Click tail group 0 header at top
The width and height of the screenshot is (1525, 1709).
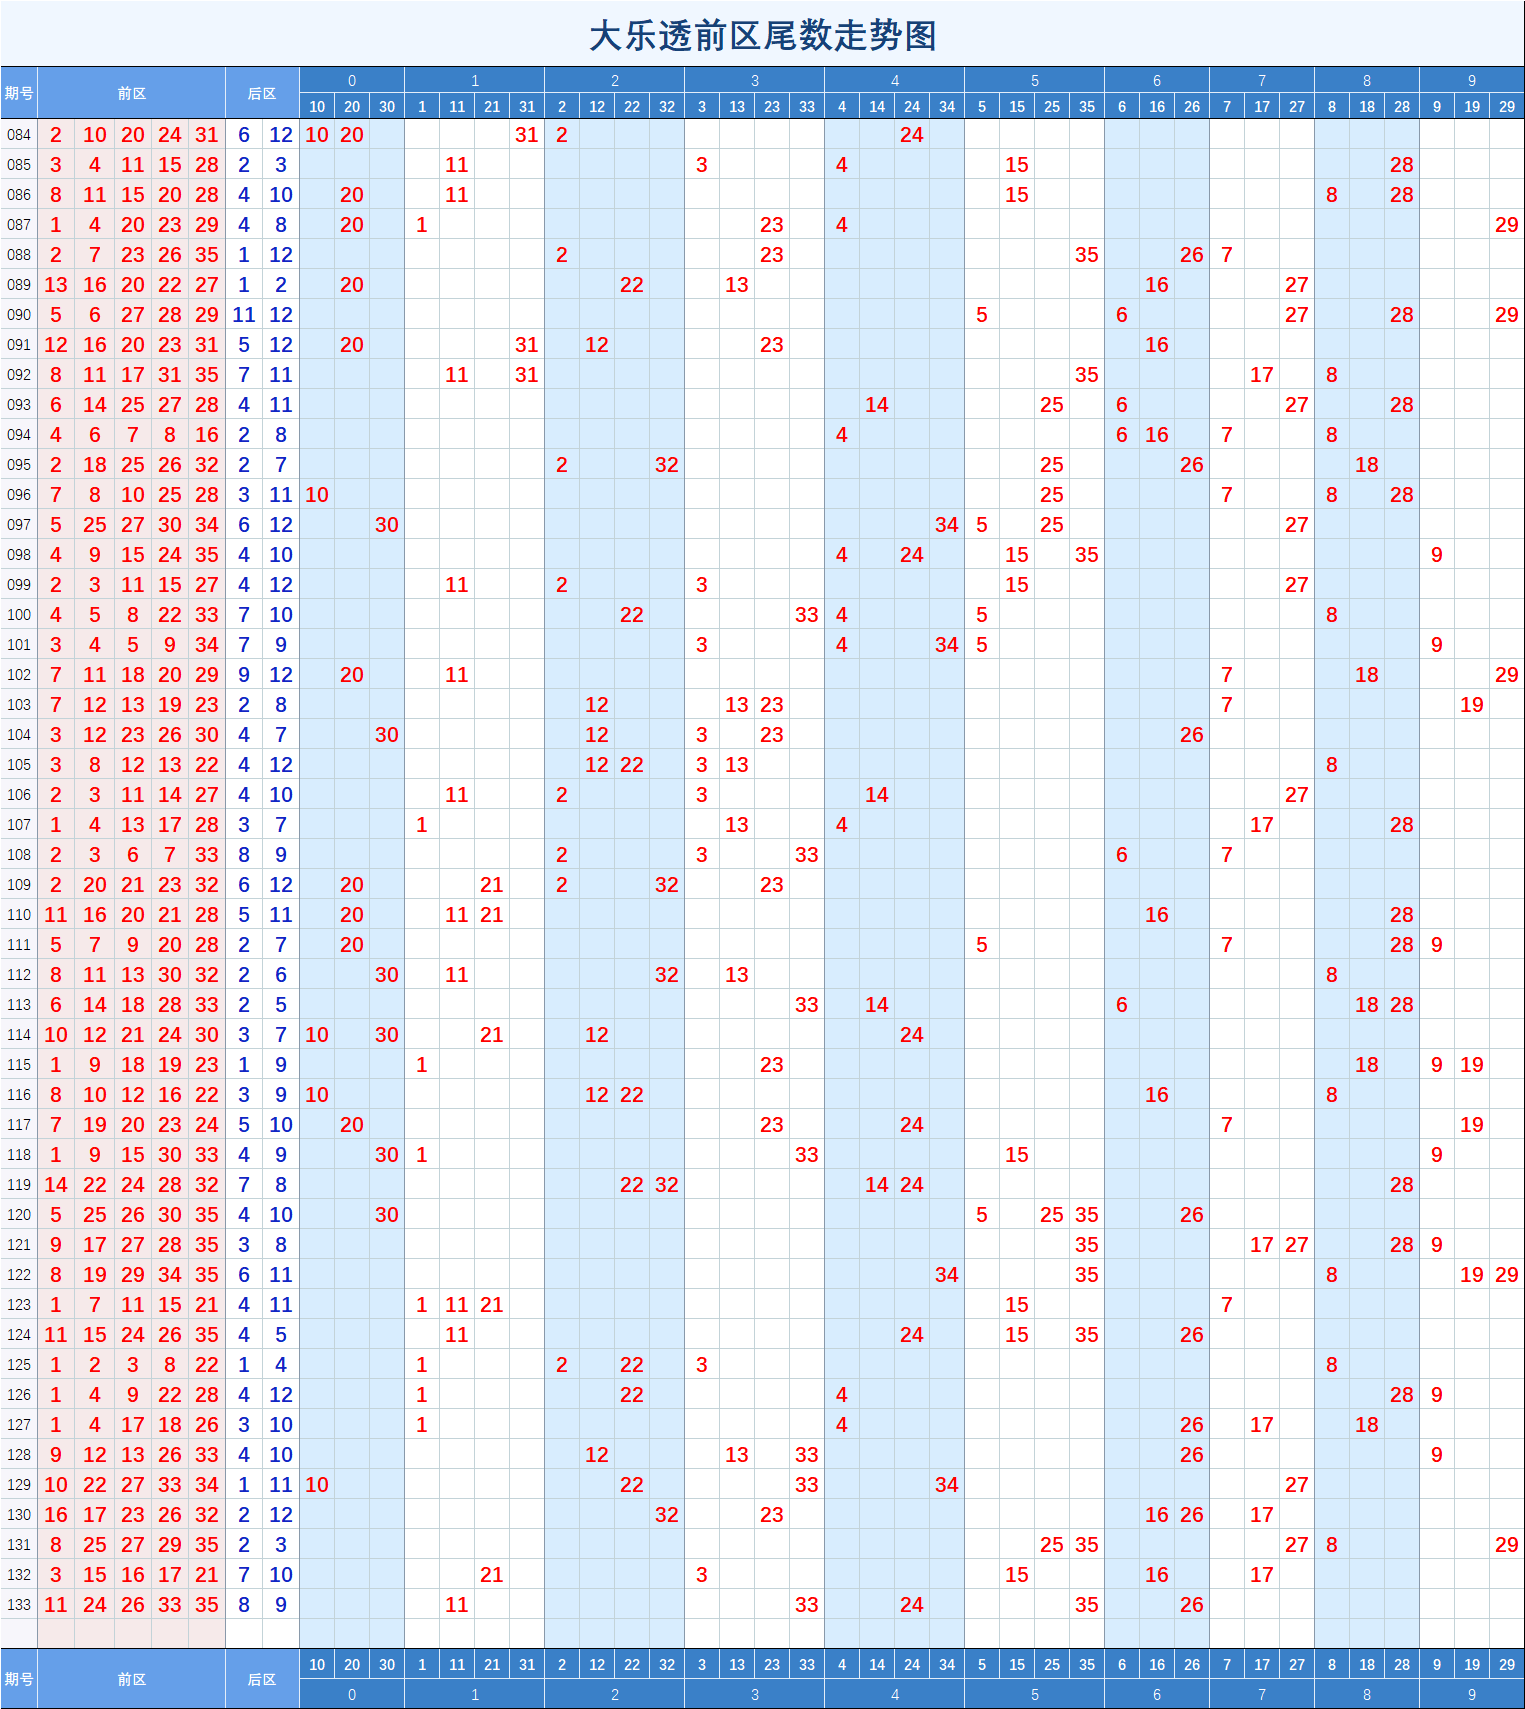352,81
